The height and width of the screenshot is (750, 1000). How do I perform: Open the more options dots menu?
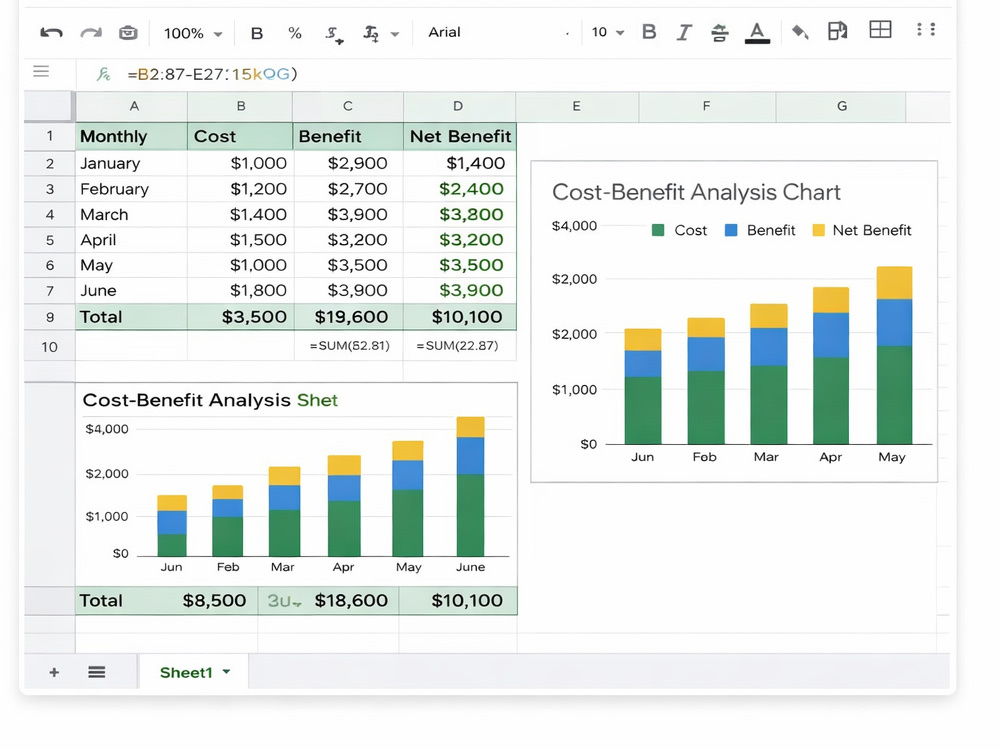click(925, 29)
